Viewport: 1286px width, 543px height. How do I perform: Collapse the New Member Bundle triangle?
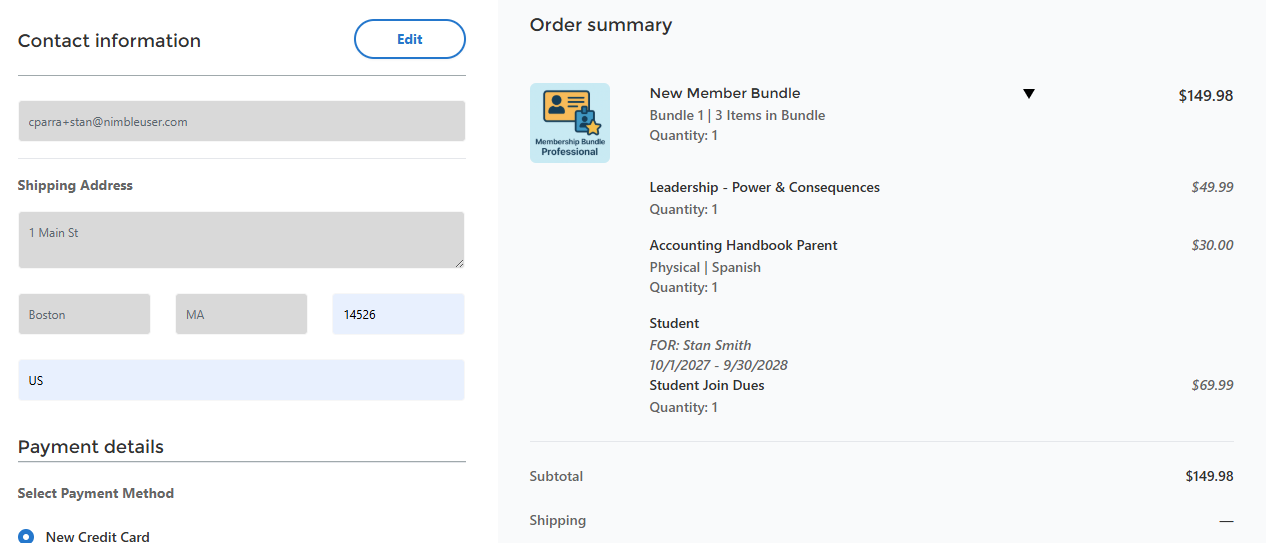[x=1029, y=94]
